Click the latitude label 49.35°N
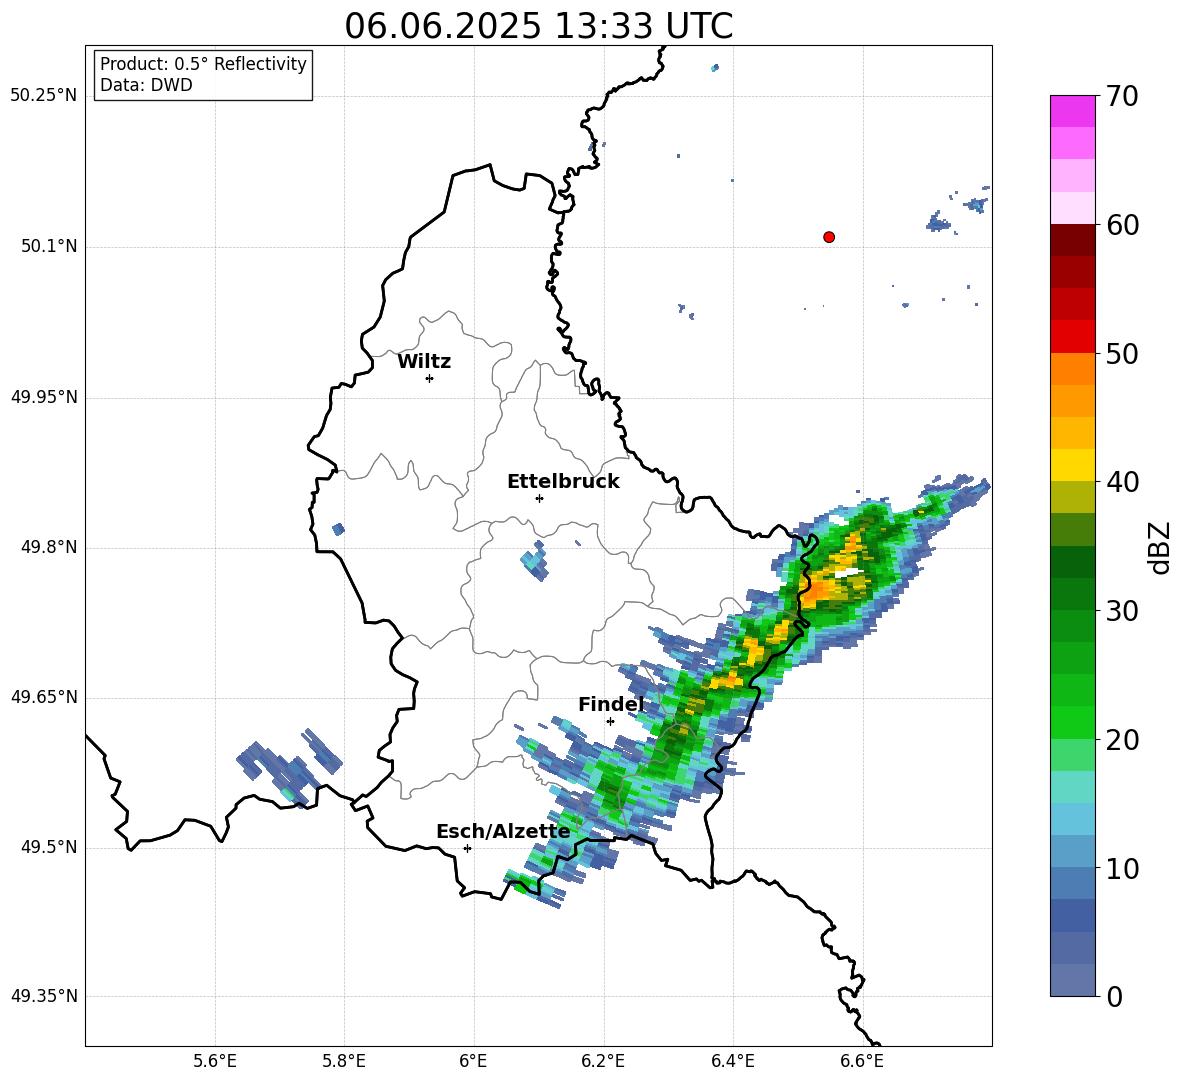The width and height of the screenshot is (1184, 1081). (x=44, y=996)
